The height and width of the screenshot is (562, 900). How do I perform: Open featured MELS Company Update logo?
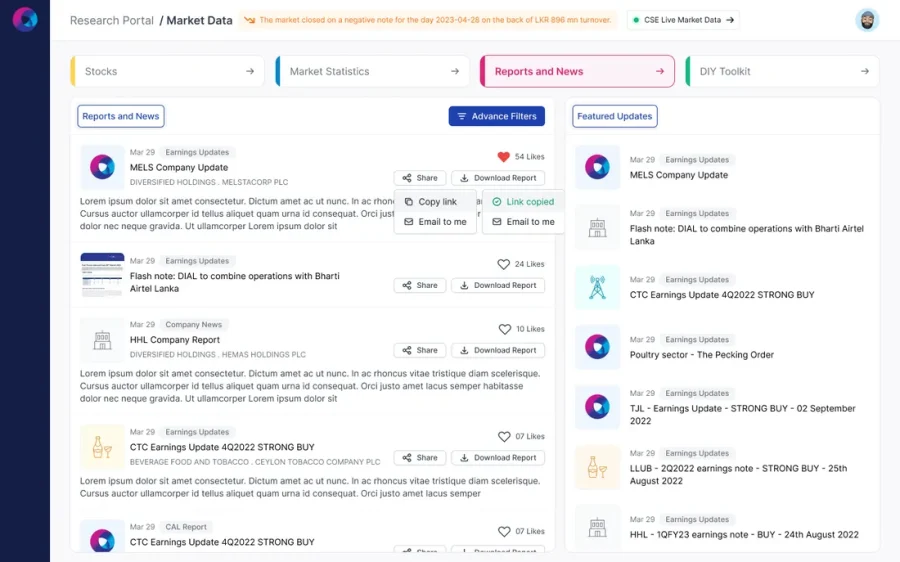[598, 167]
